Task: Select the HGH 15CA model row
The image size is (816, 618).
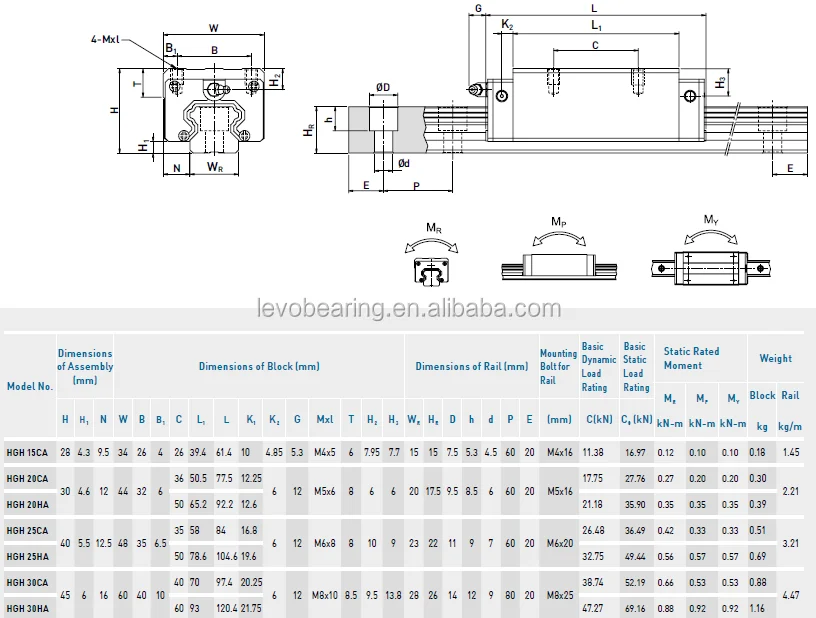Action: 29,453
